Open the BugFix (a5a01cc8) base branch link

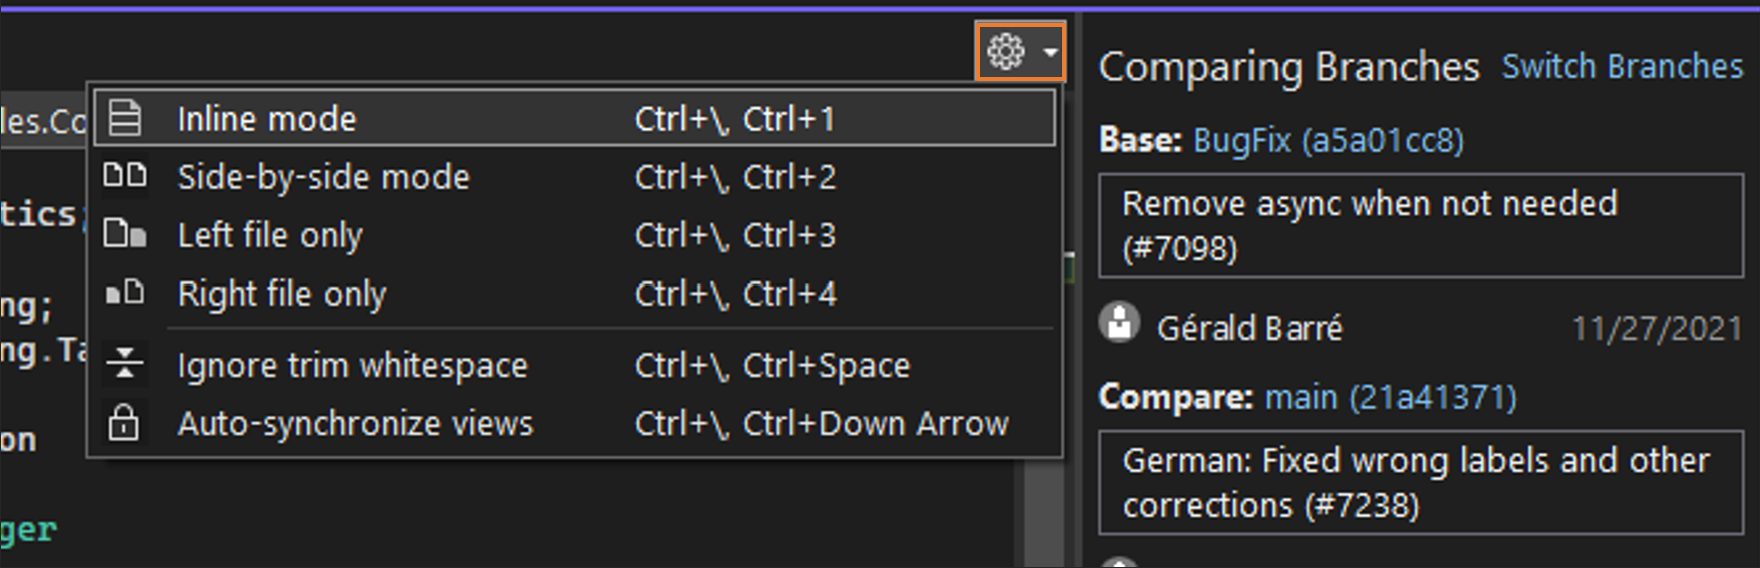[x=1328, y=140]
